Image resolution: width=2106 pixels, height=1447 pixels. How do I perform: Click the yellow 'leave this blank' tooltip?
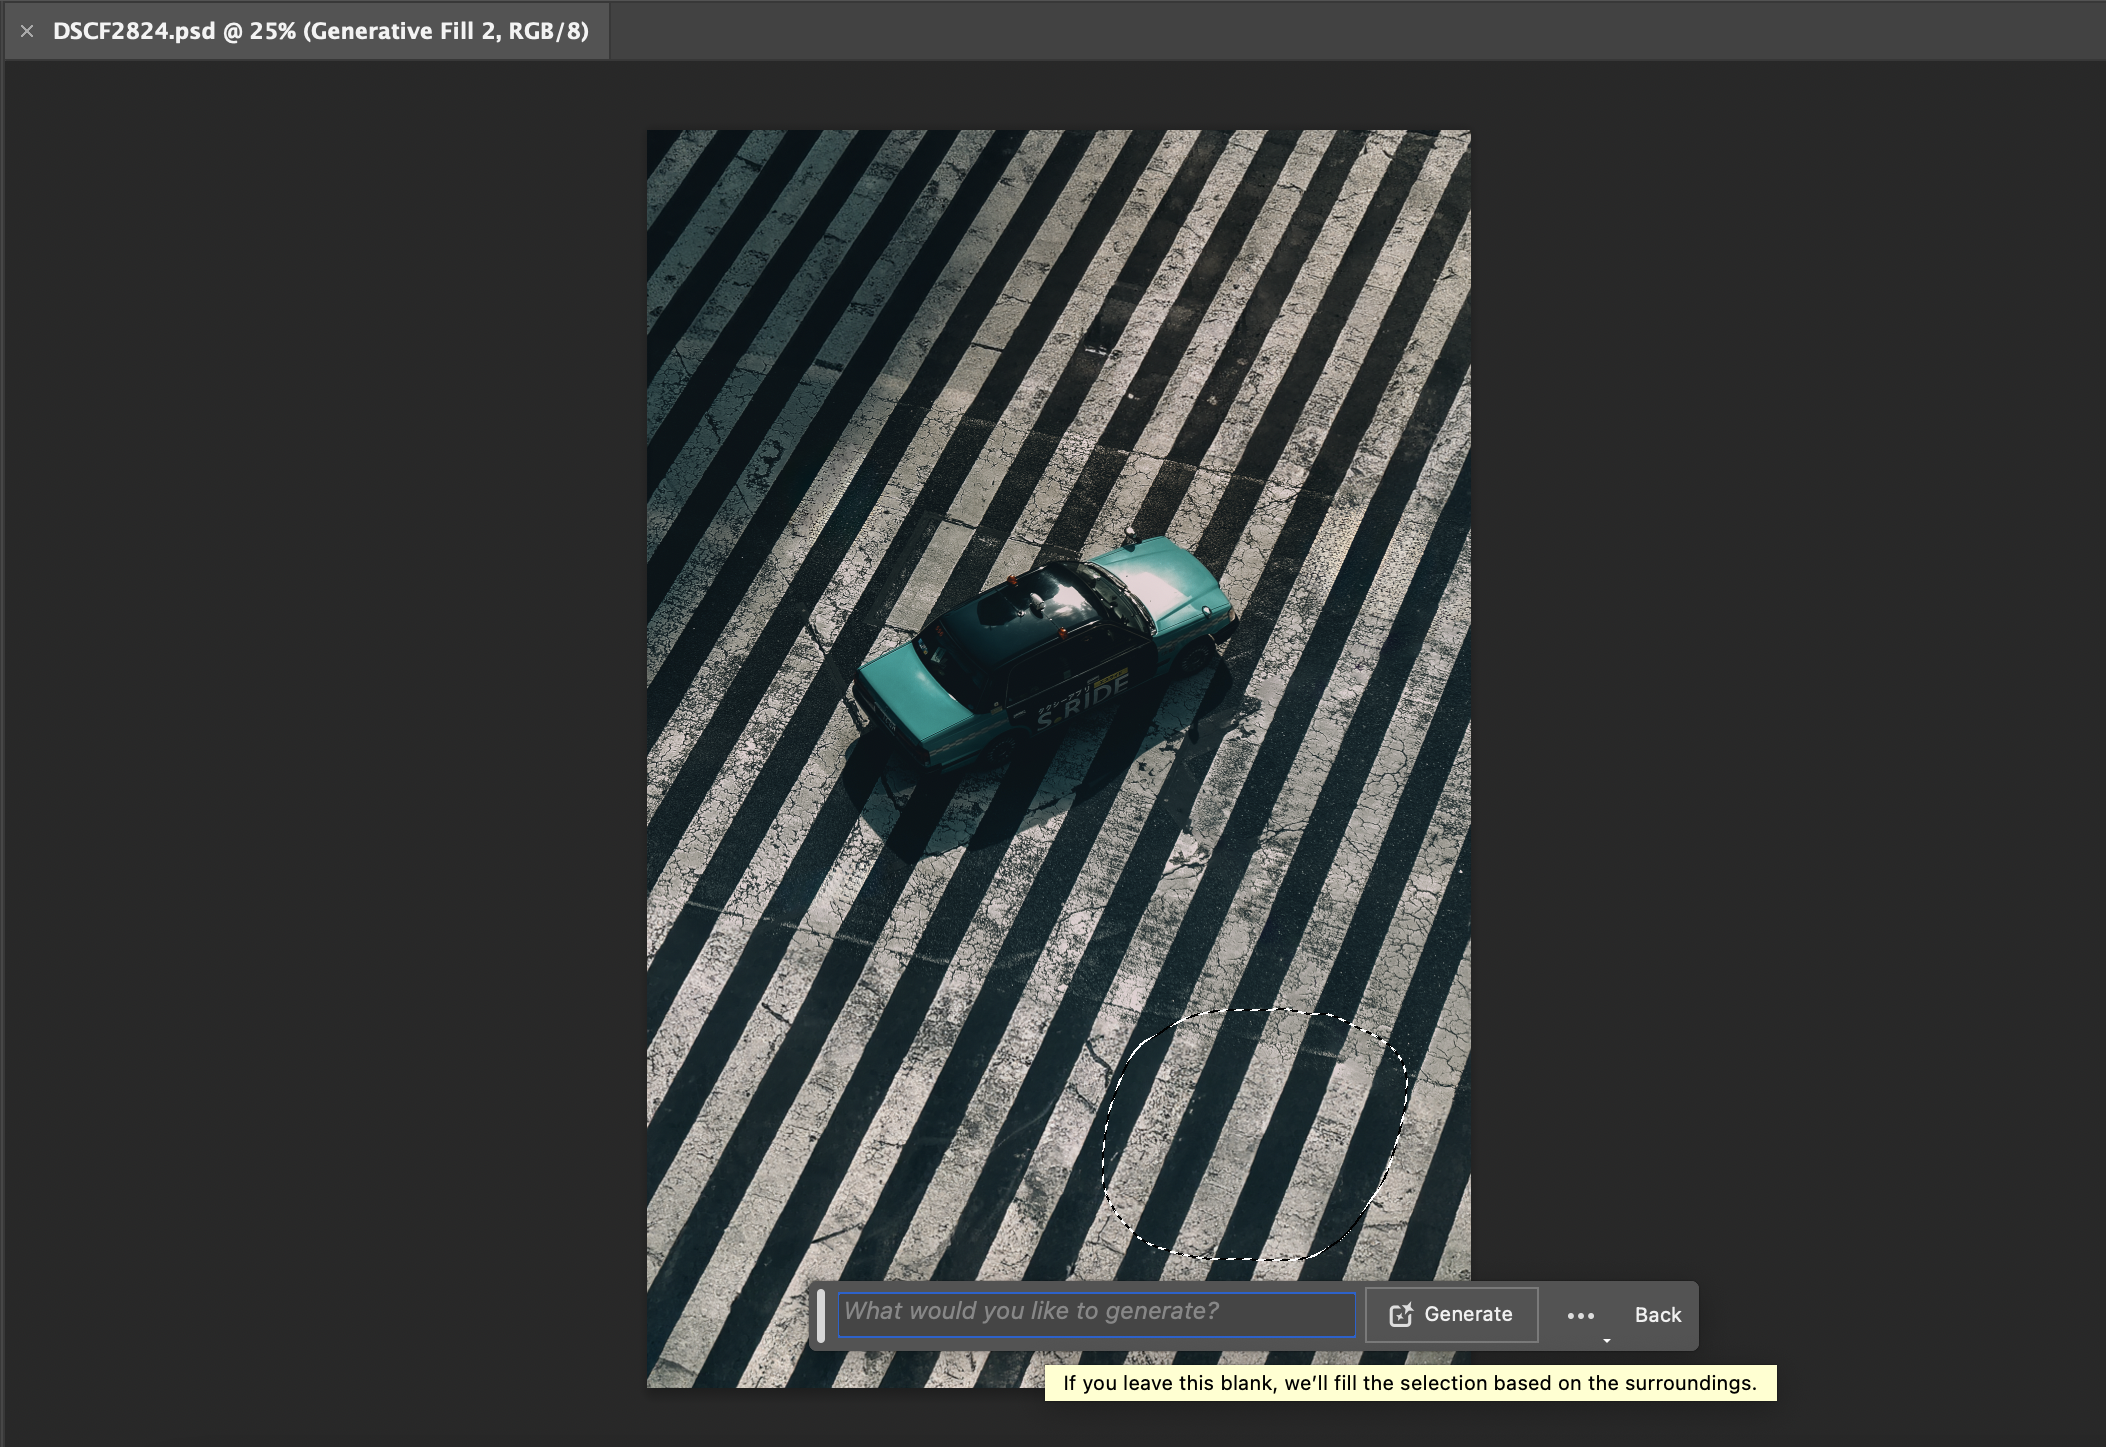tap(1409, 1383)
